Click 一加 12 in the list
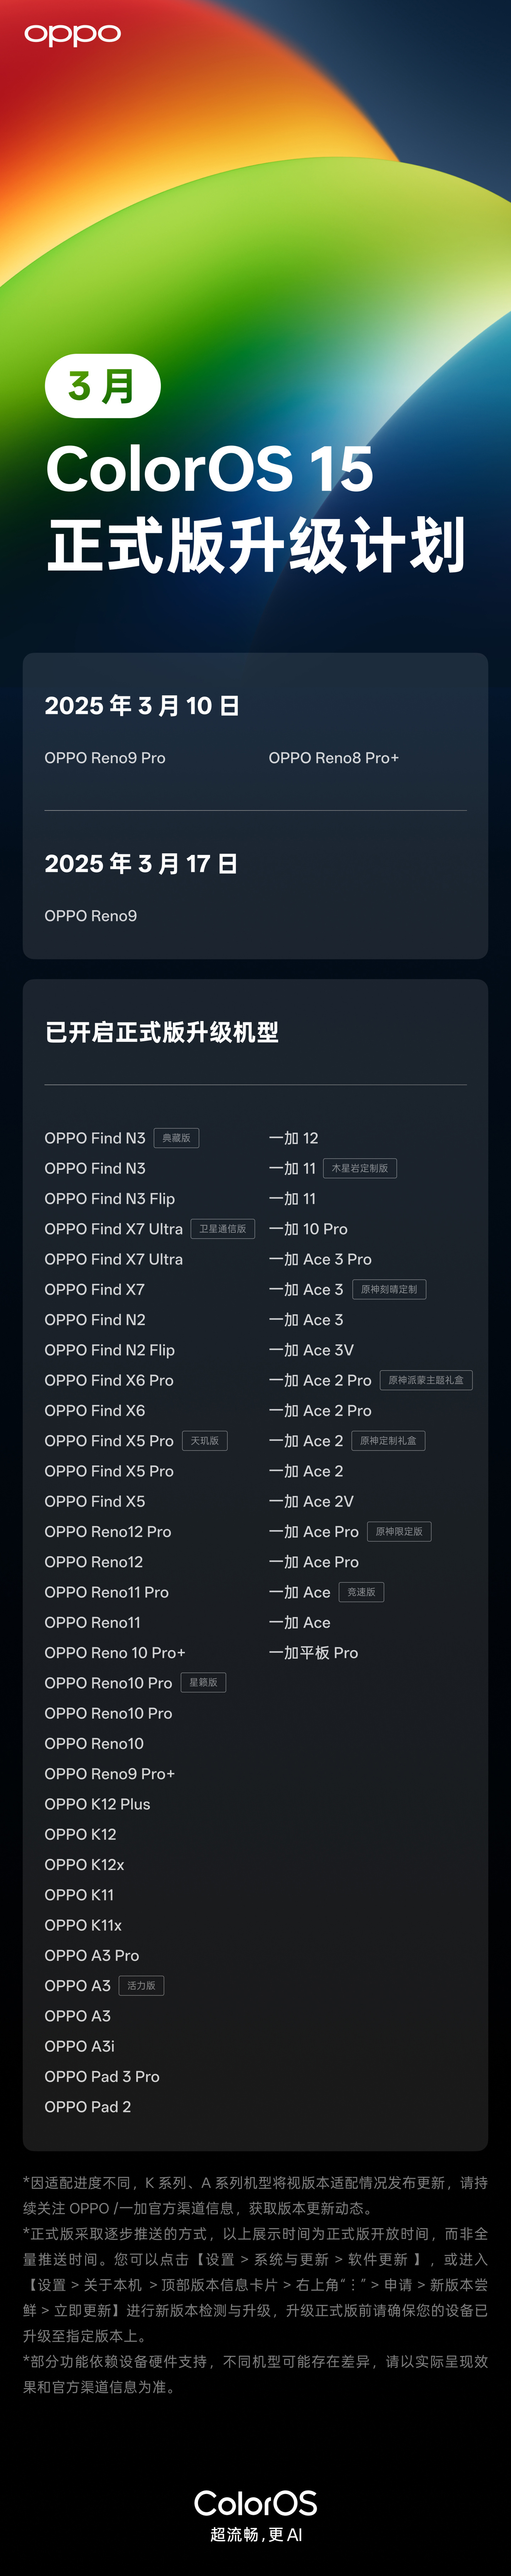The width and height of the screenshot is (511, 2576). (293, 1138)
